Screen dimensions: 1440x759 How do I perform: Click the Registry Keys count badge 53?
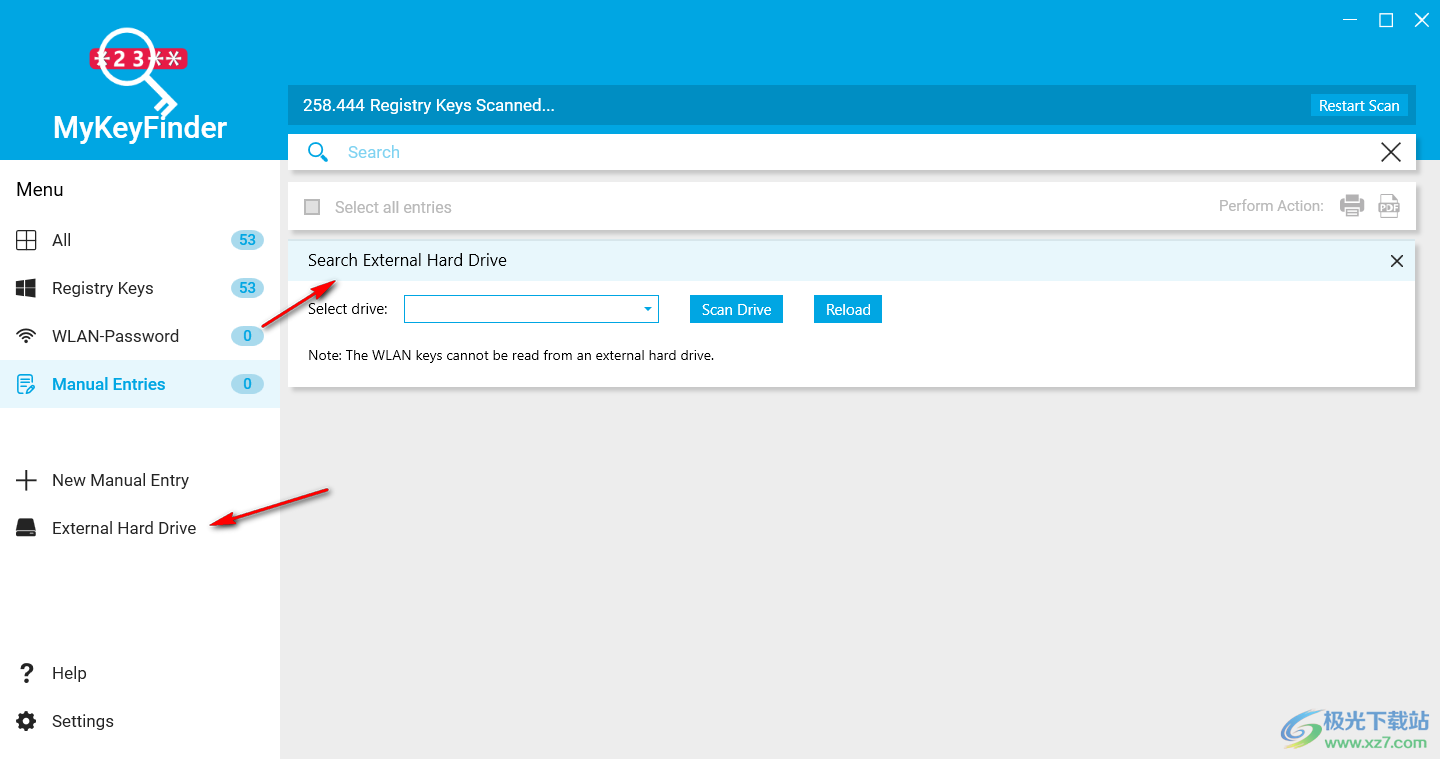pyautogui.click(x=247, y=288)
